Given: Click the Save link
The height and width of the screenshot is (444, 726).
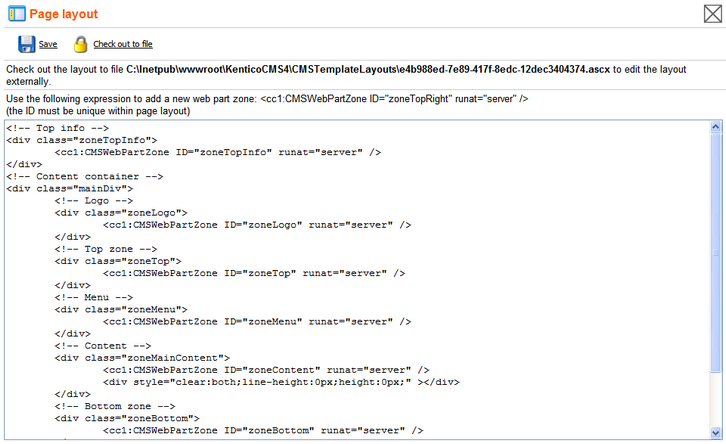Looking at the screenshot, I should [x=48, y=44].
